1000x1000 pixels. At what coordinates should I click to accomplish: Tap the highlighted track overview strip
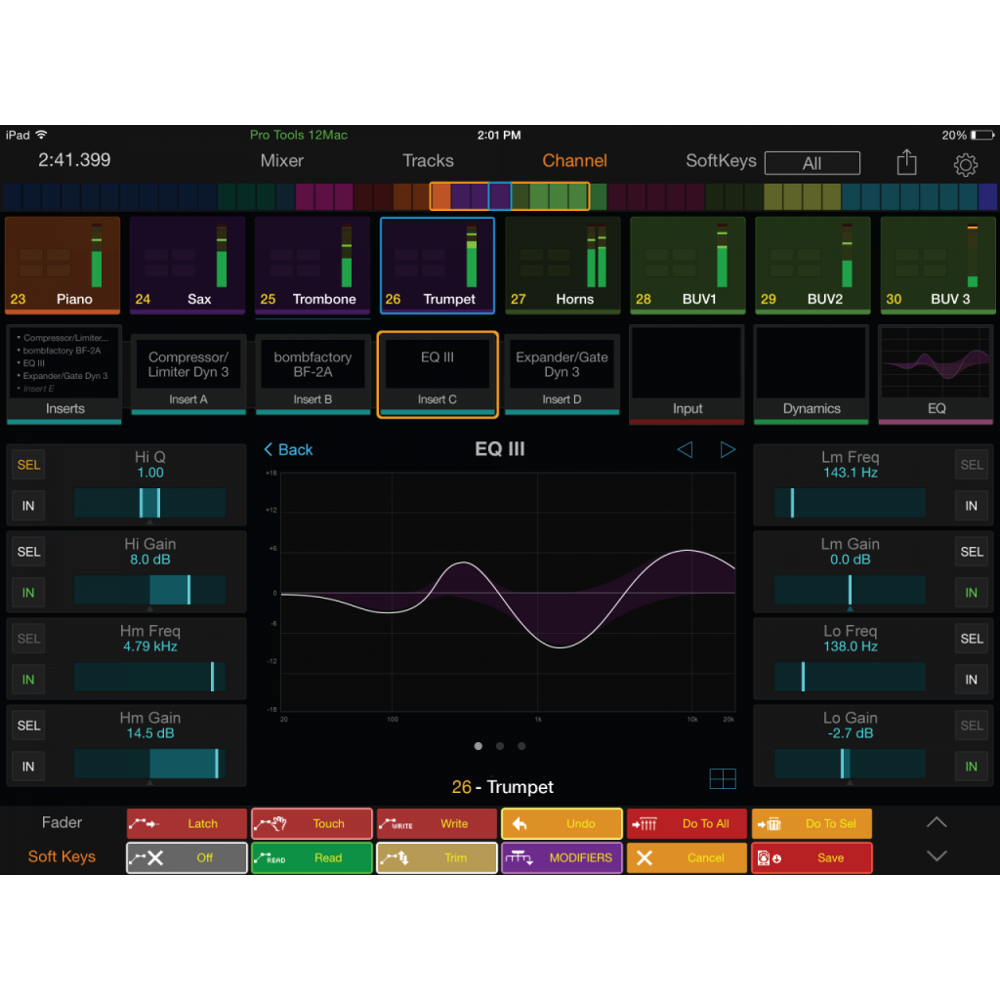point(509,196)
